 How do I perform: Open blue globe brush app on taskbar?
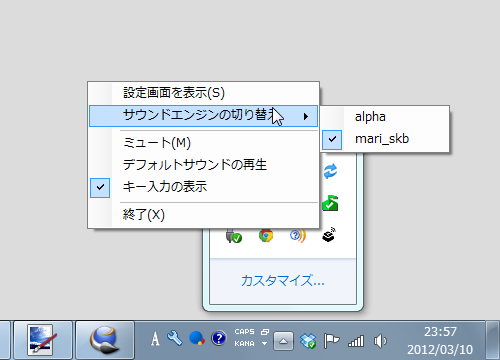[105, 340]
